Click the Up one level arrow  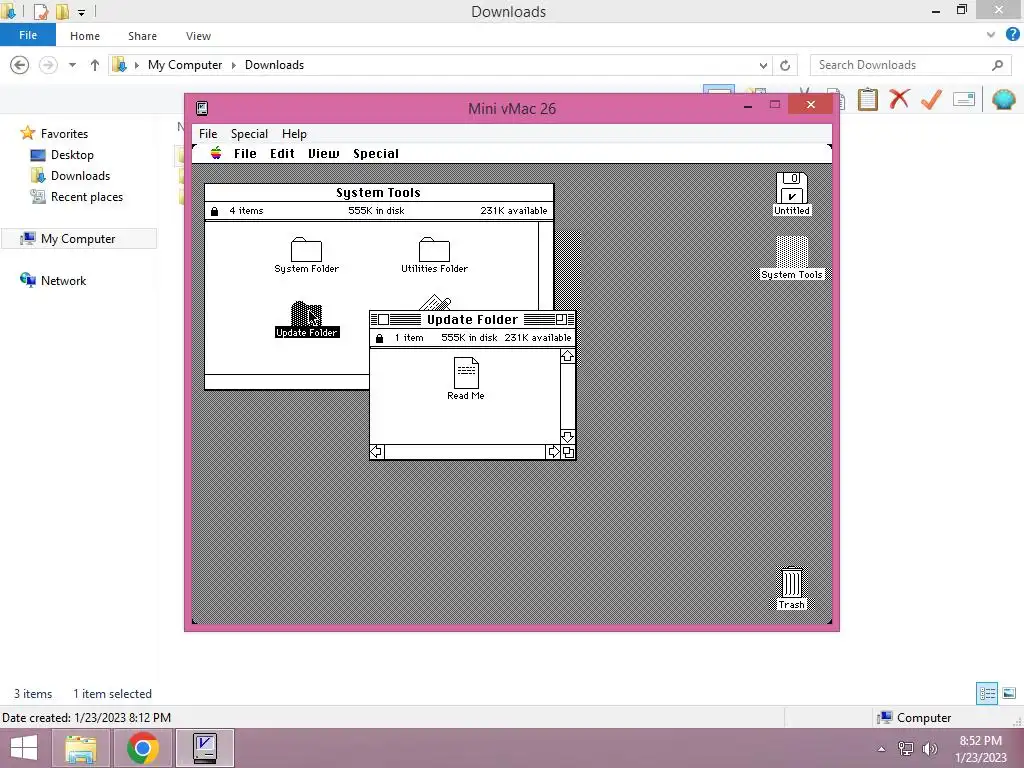click(95, 65)
